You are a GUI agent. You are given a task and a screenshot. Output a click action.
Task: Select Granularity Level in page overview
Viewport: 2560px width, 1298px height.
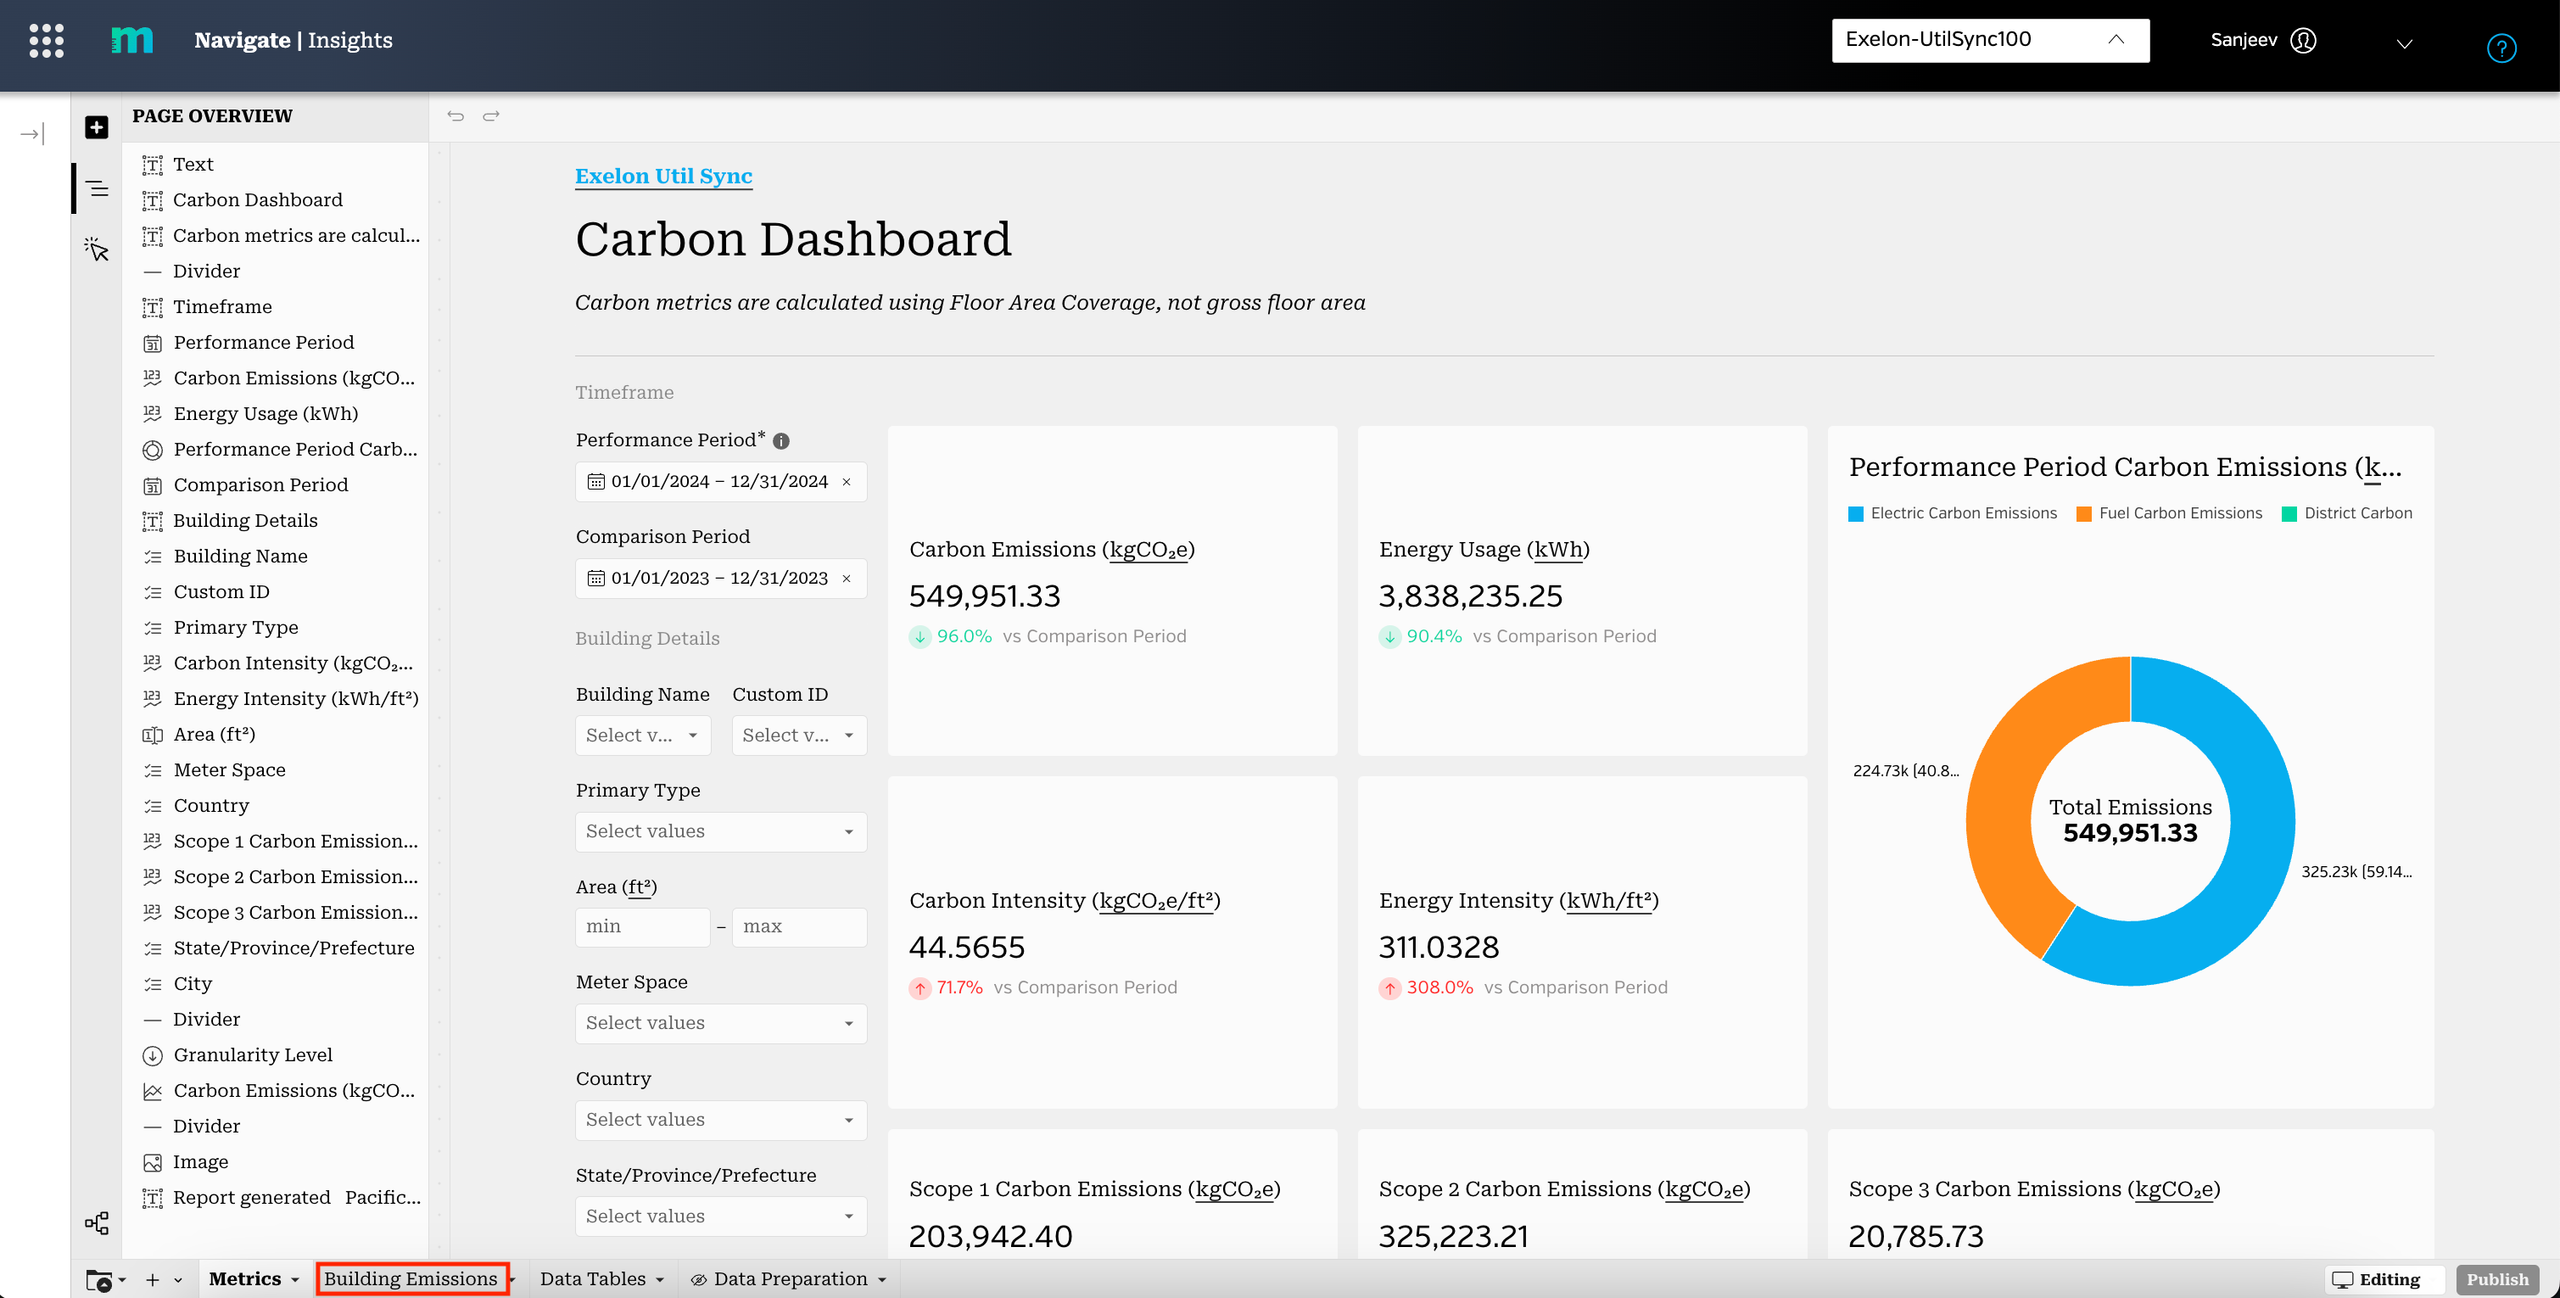pos(253,1055)
